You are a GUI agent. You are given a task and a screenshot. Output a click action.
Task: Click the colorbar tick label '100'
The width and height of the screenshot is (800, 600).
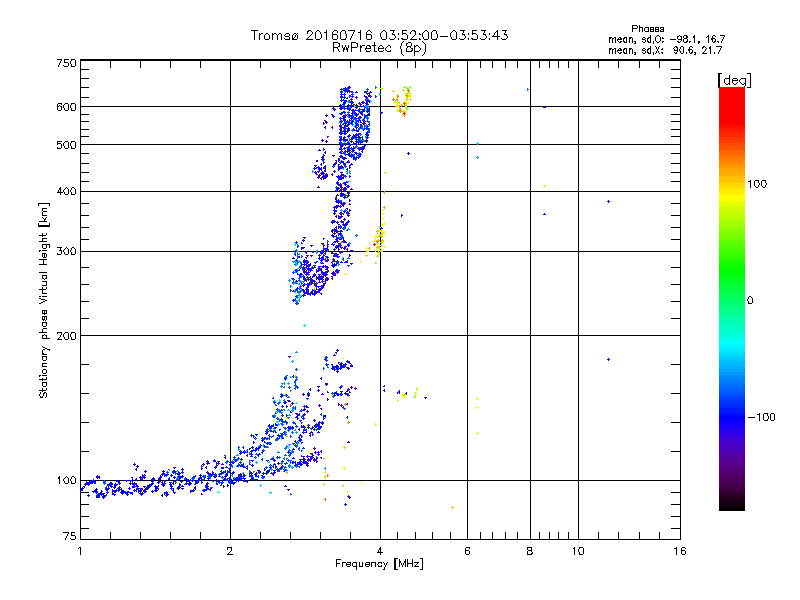pyautogui.click(x=757, y=184)
